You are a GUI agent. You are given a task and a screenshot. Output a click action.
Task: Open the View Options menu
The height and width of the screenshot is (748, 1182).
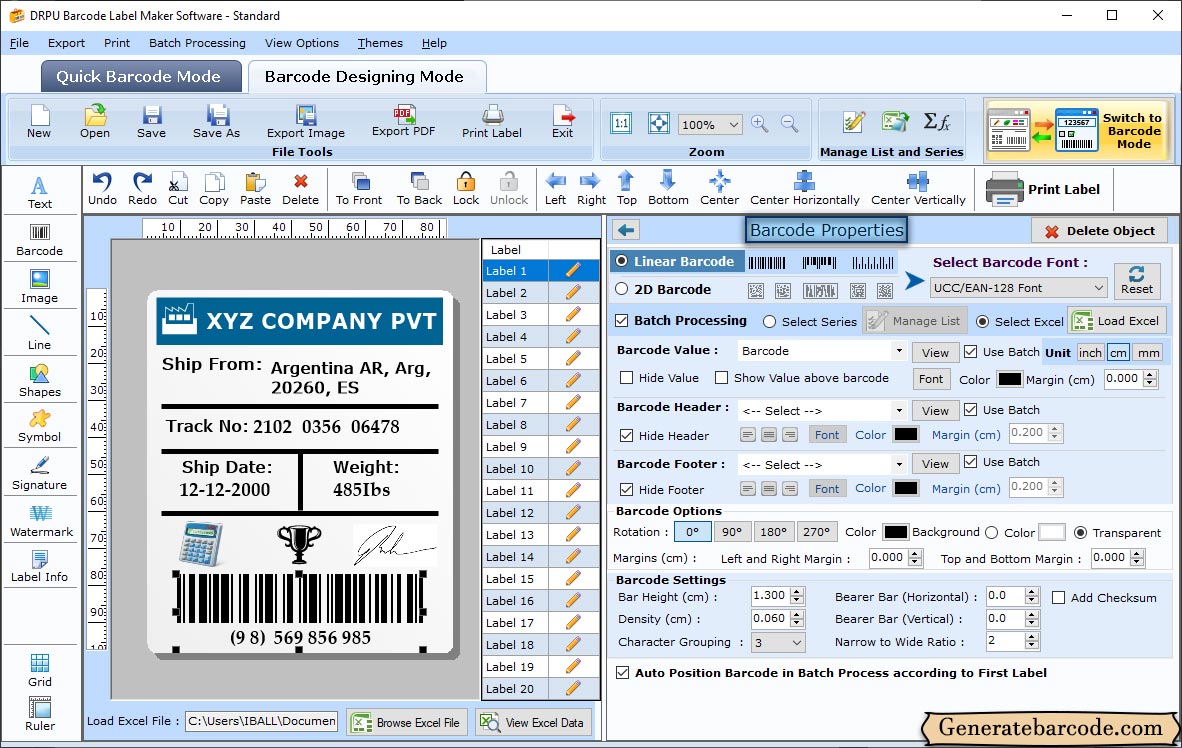pos(302,43)
